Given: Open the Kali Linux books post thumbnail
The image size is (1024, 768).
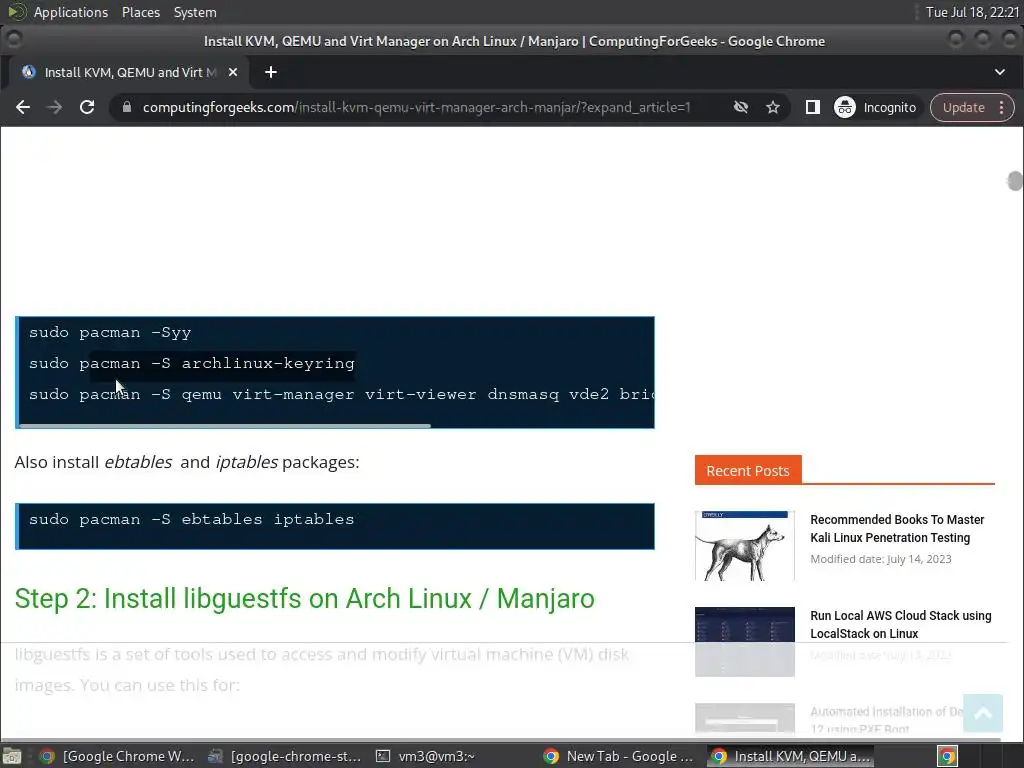Looking at the screenshot, I should click(744, 545).
